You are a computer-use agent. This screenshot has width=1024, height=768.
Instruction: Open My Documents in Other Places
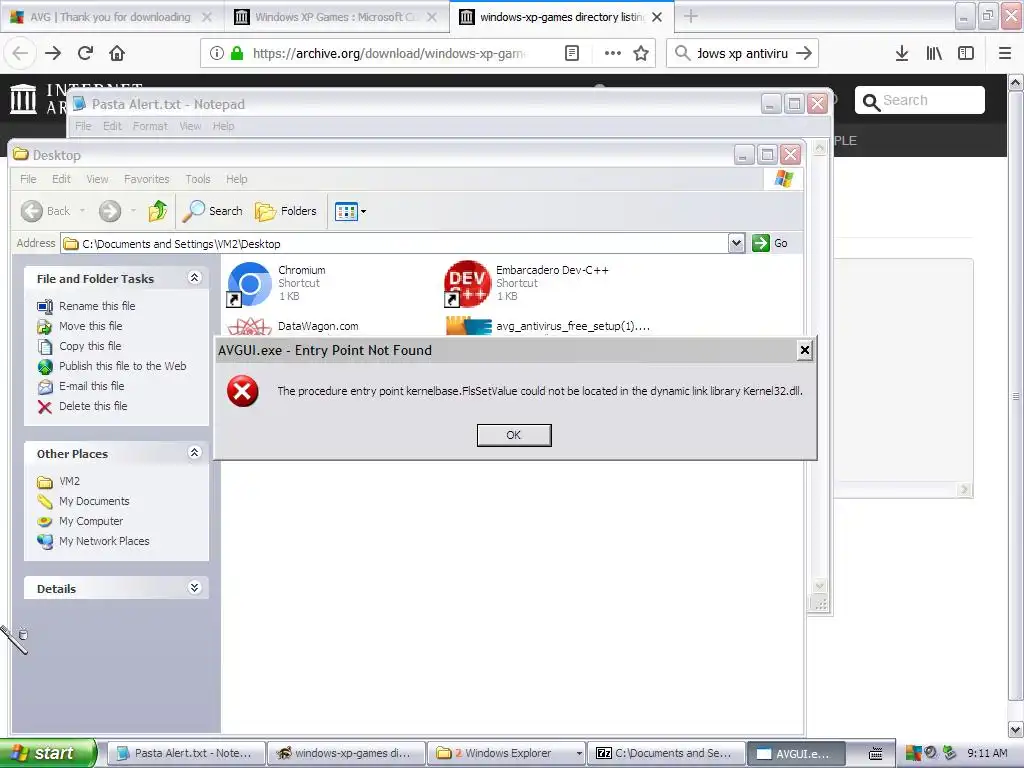(94, 501)
